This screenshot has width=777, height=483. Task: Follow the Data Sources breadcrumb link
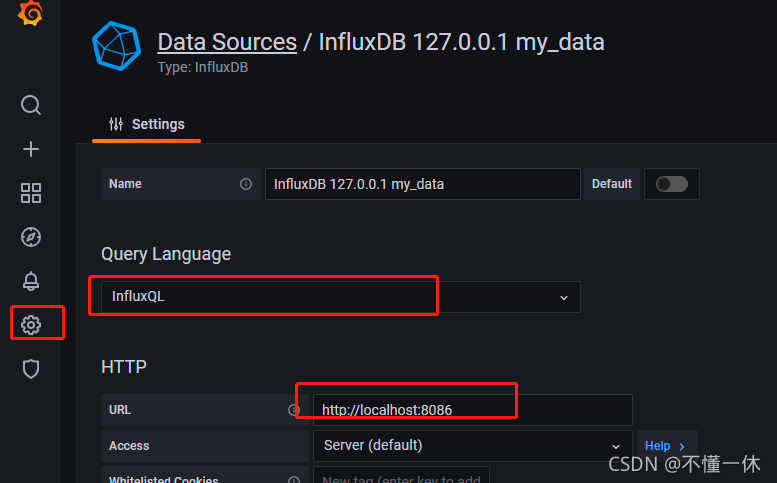(x=227, y=42)
